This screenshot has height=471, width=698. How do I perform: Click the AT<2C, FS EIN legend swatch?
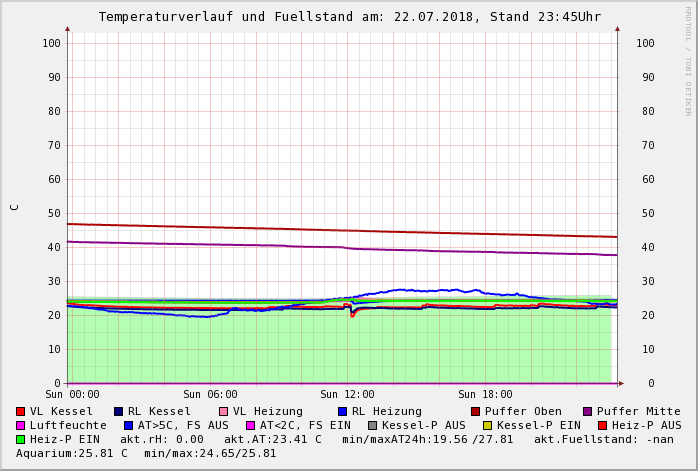pos(250,425)
